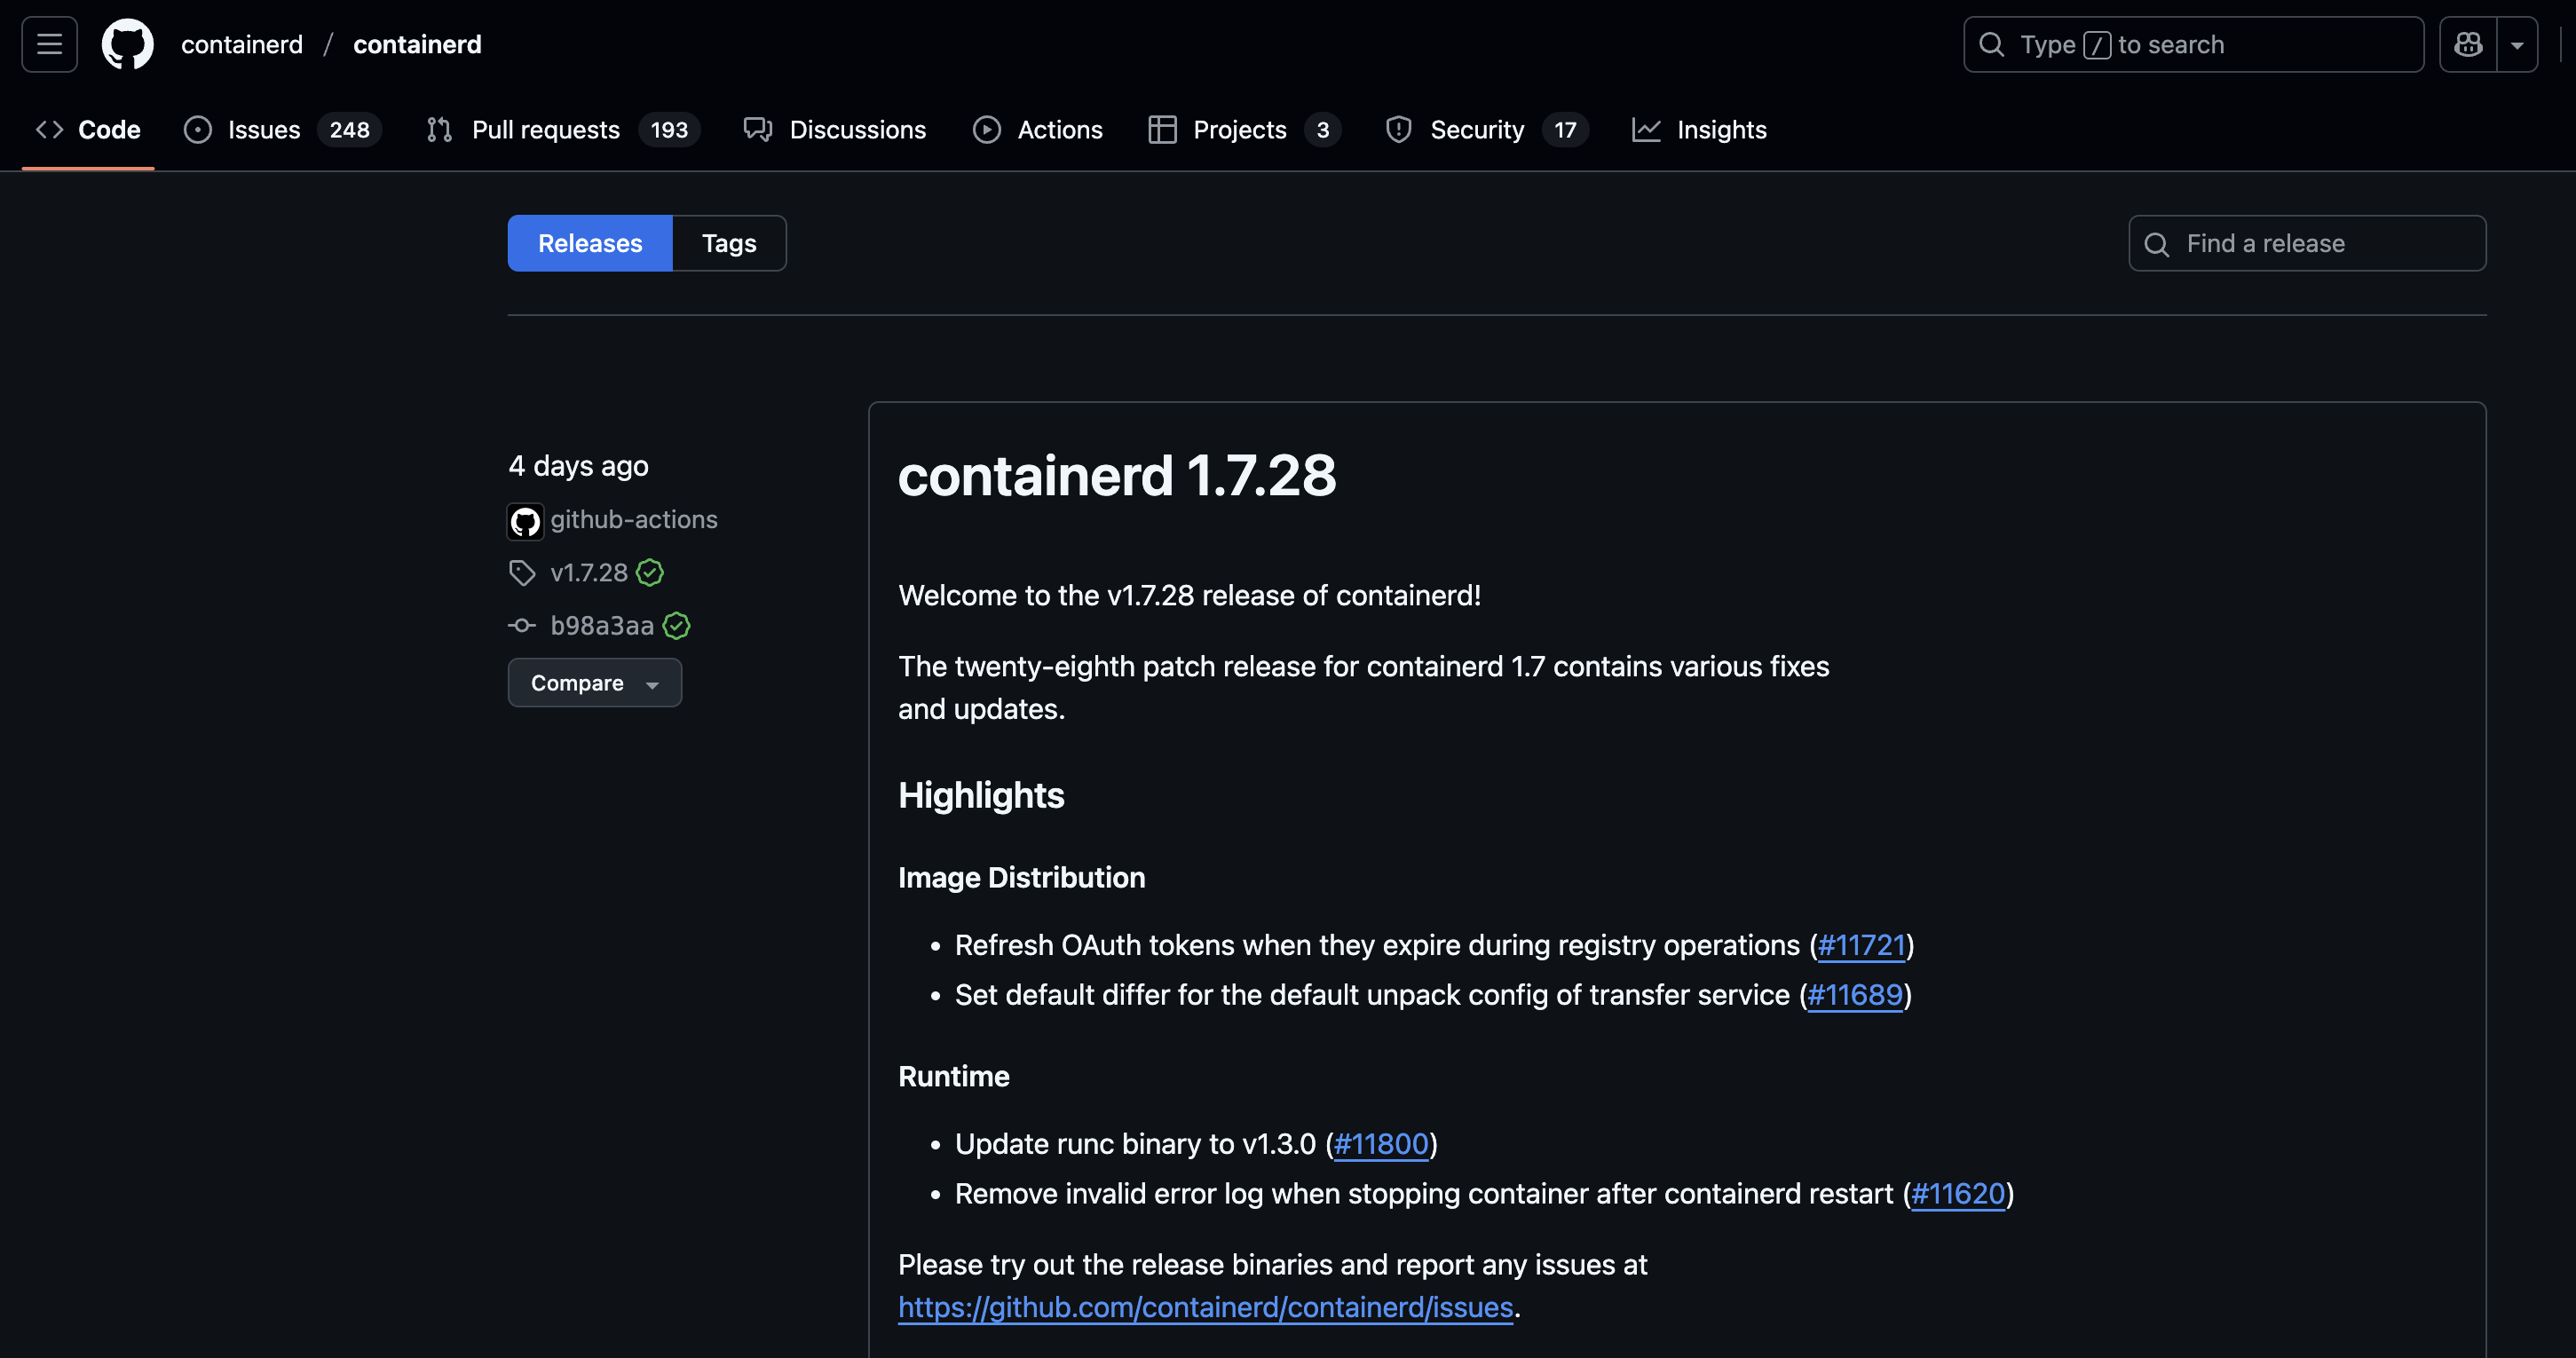The image size is (2576, 1358).
Task: Click the github-actions avatar icon
Action: [x=525, y=521]
